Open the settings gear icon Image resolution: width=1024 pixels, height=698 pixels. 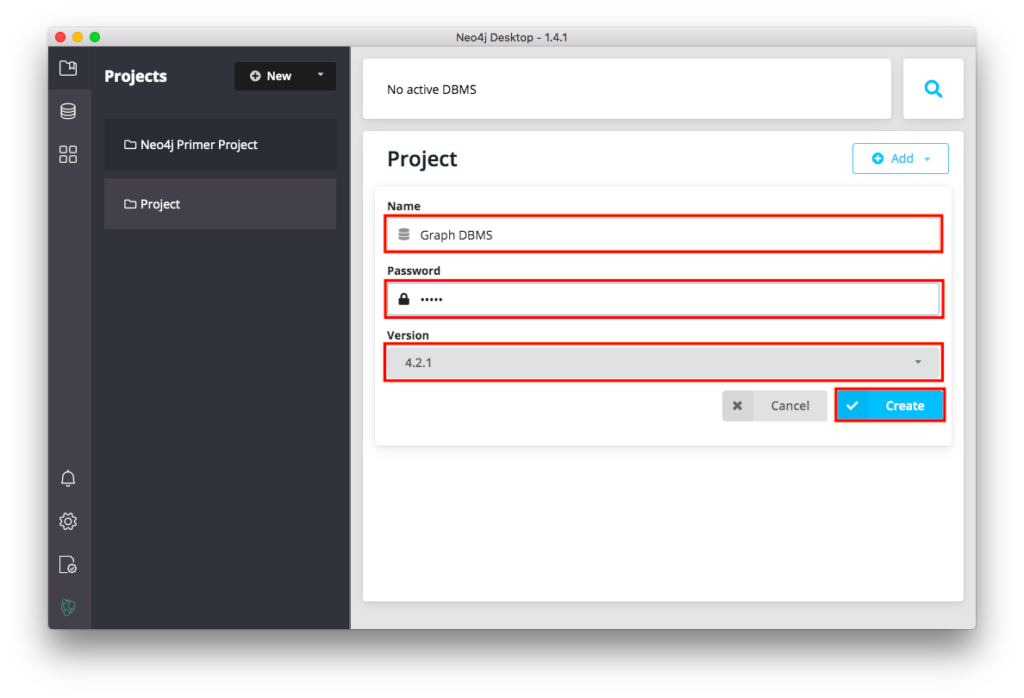(x=68, y=521)
